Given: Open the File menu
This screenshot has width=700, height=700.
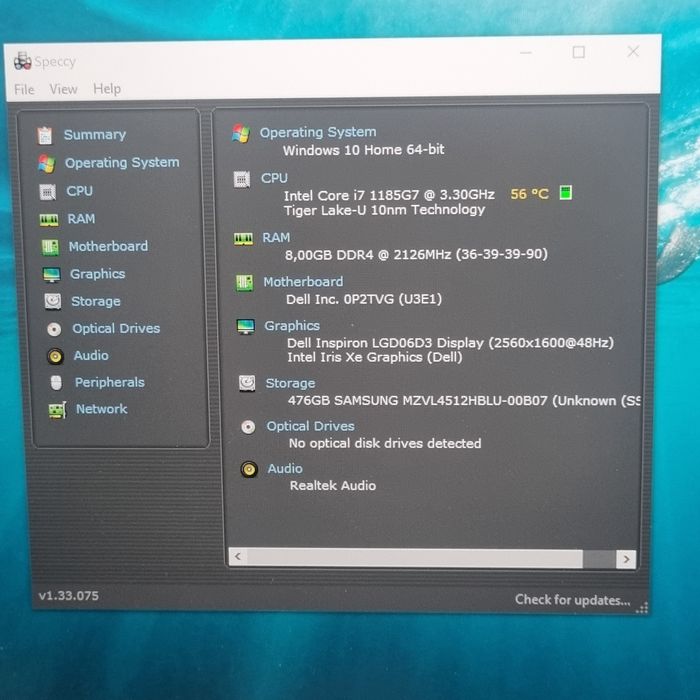Looking at the screenshot, I should pos(24,90).
